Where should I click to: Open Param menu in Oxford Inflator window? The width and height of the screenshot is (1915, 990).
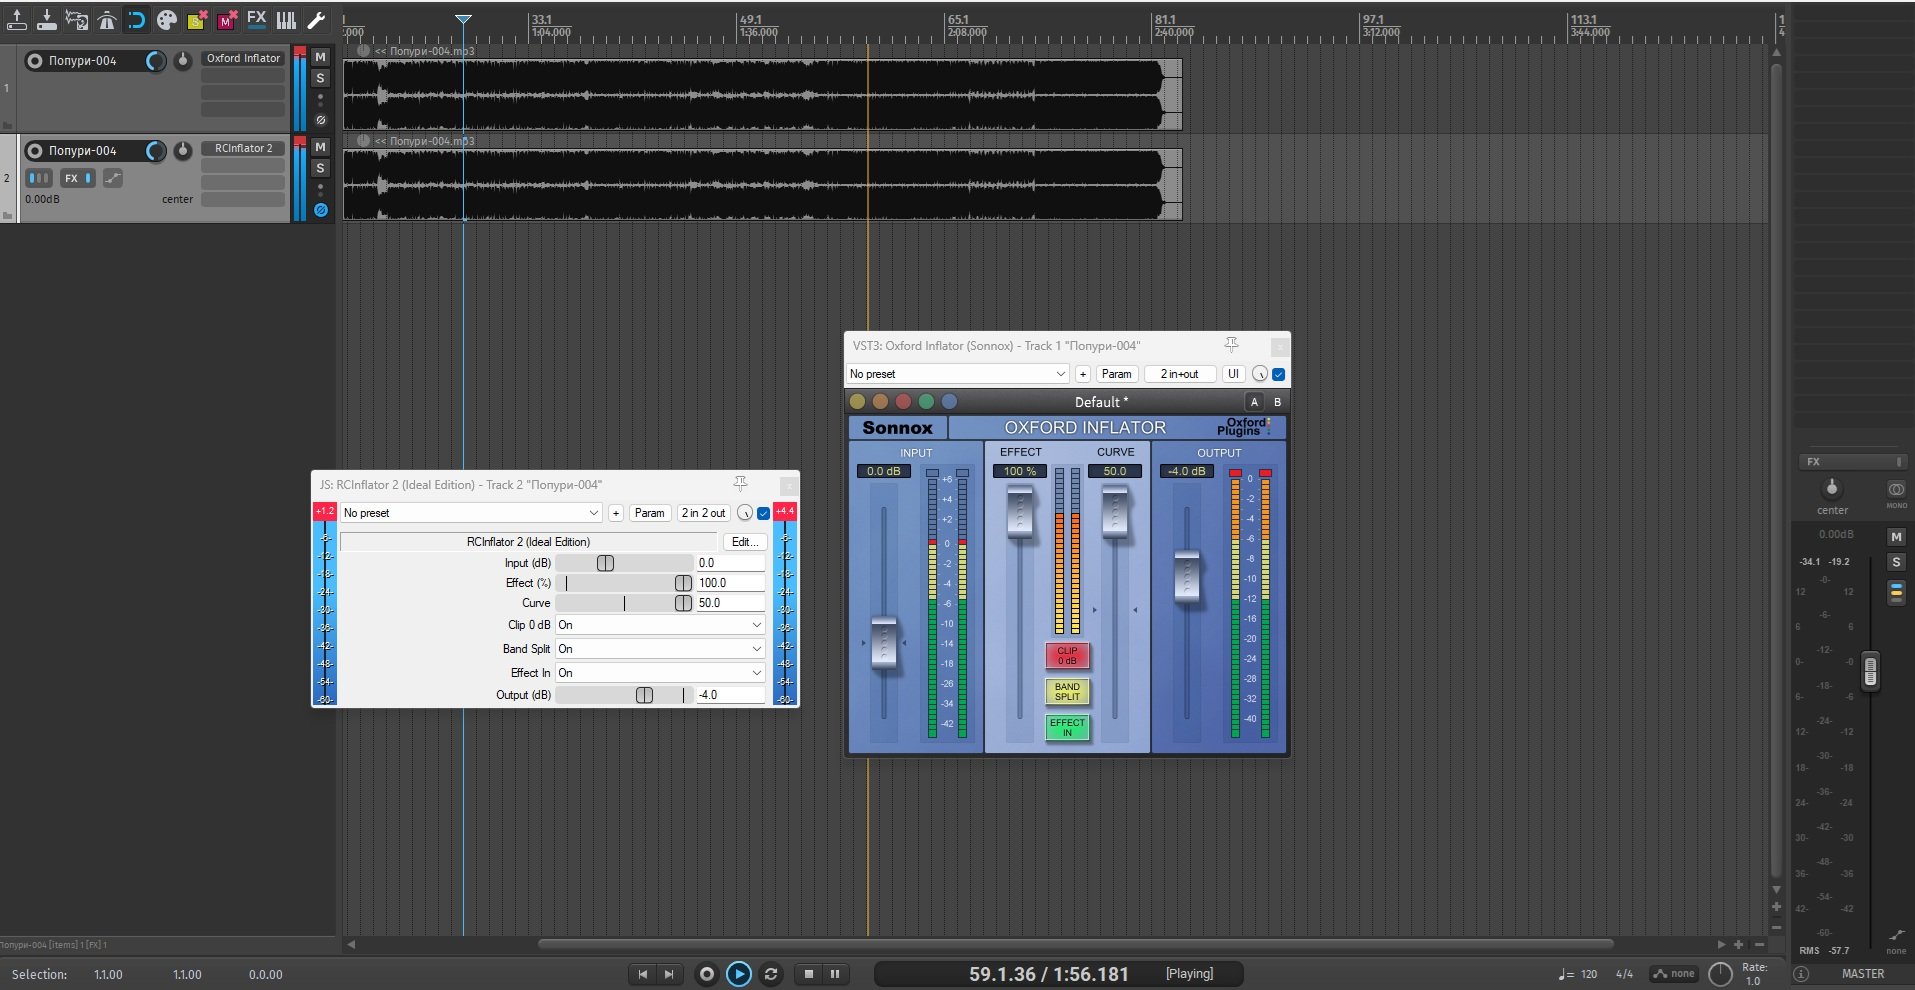click(1116, 374)
